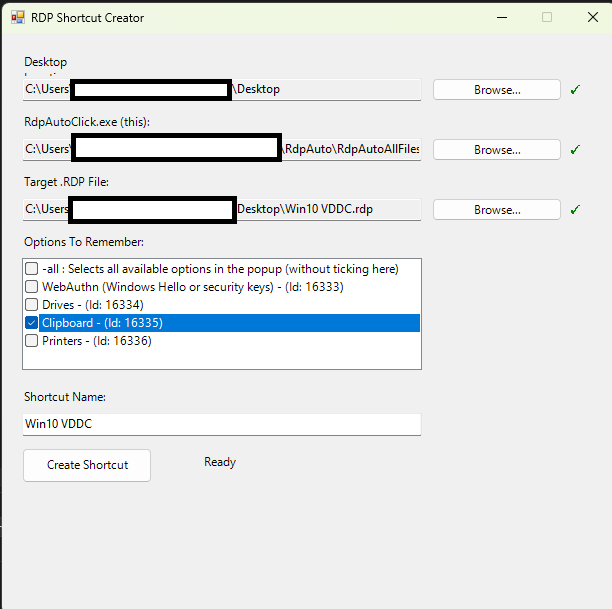The image size is (612, 609).
Task: Select the Target .RDP File path field
Action: pyautogui.click(x=222, y=210)
